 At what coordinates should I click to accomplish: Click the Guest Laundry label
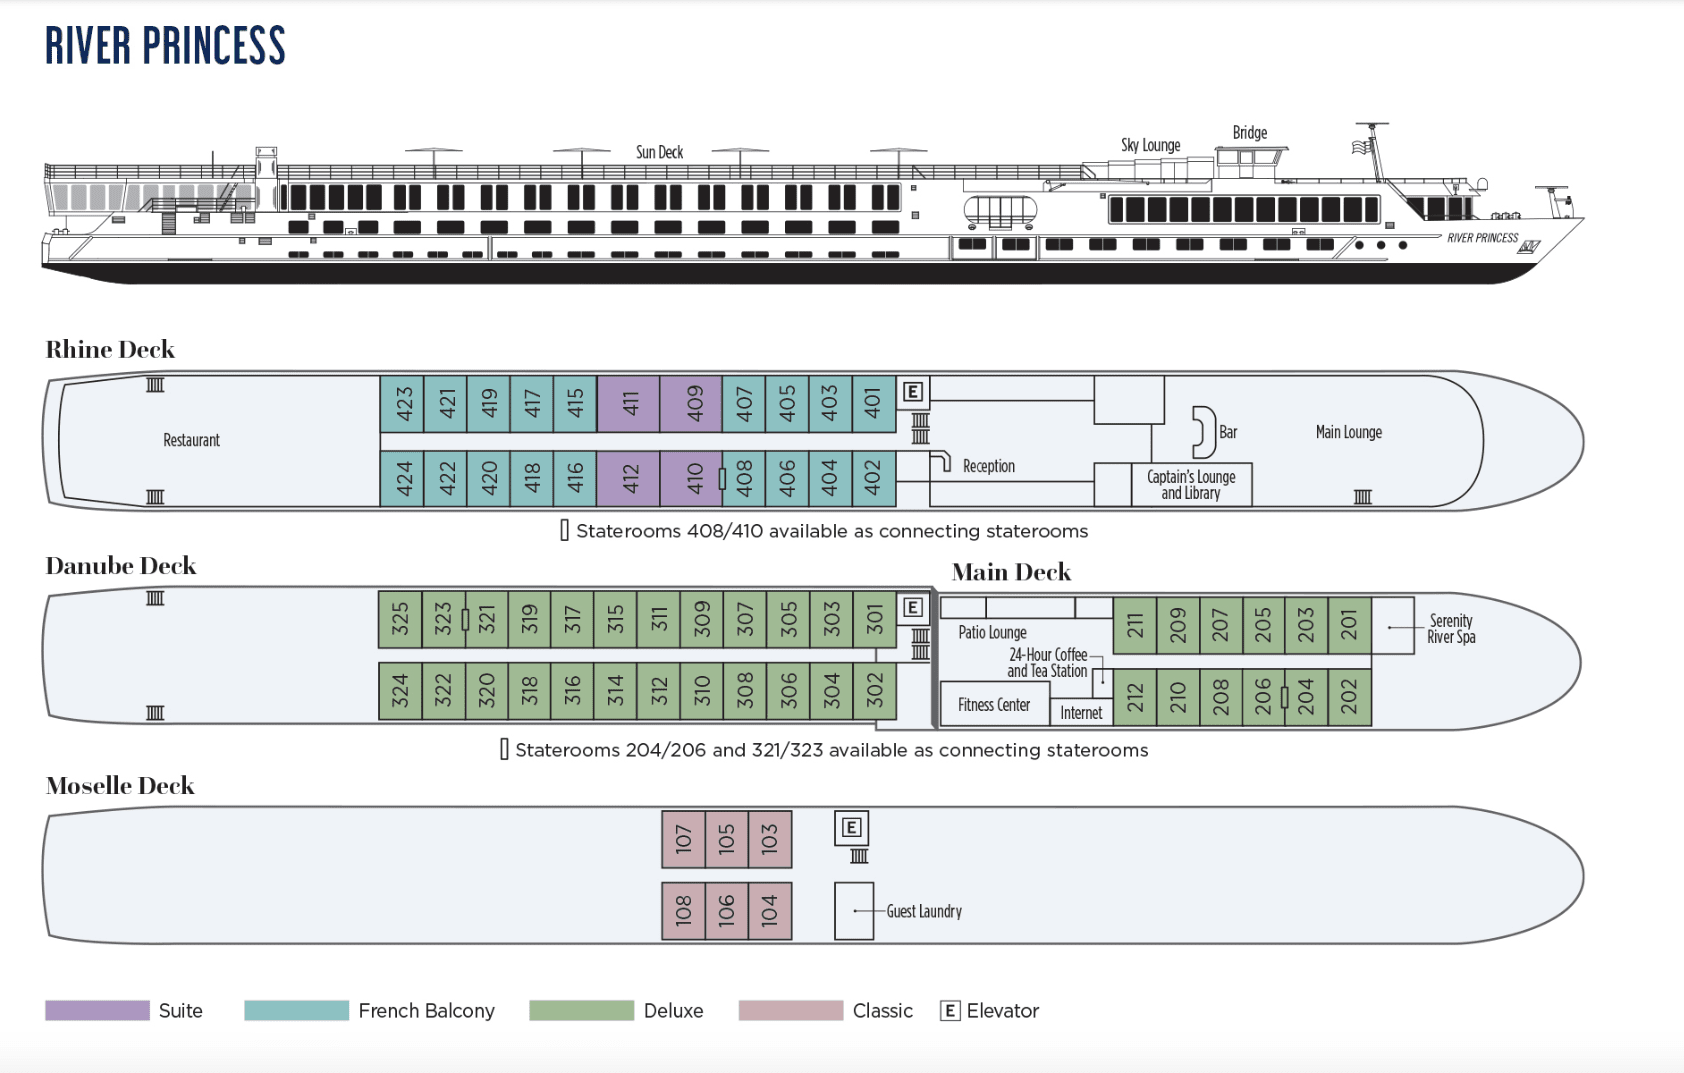[924, 911]
